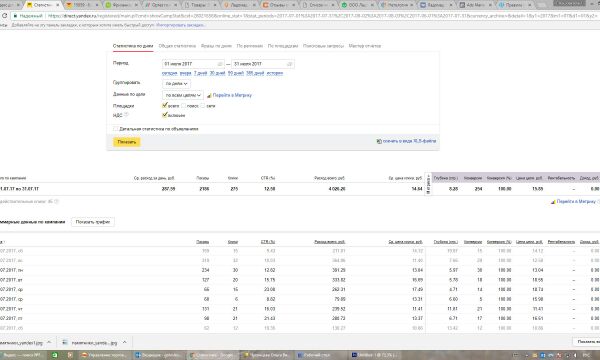Click the help icon next to НДС

click(126, 115)
